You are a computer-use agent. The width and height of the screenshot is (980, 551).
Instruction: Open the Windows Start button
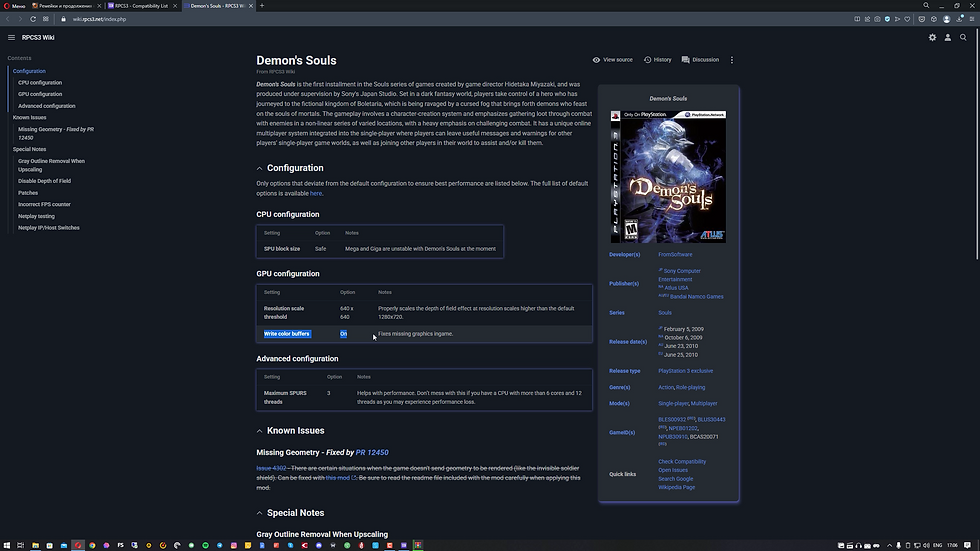(7, 545)
